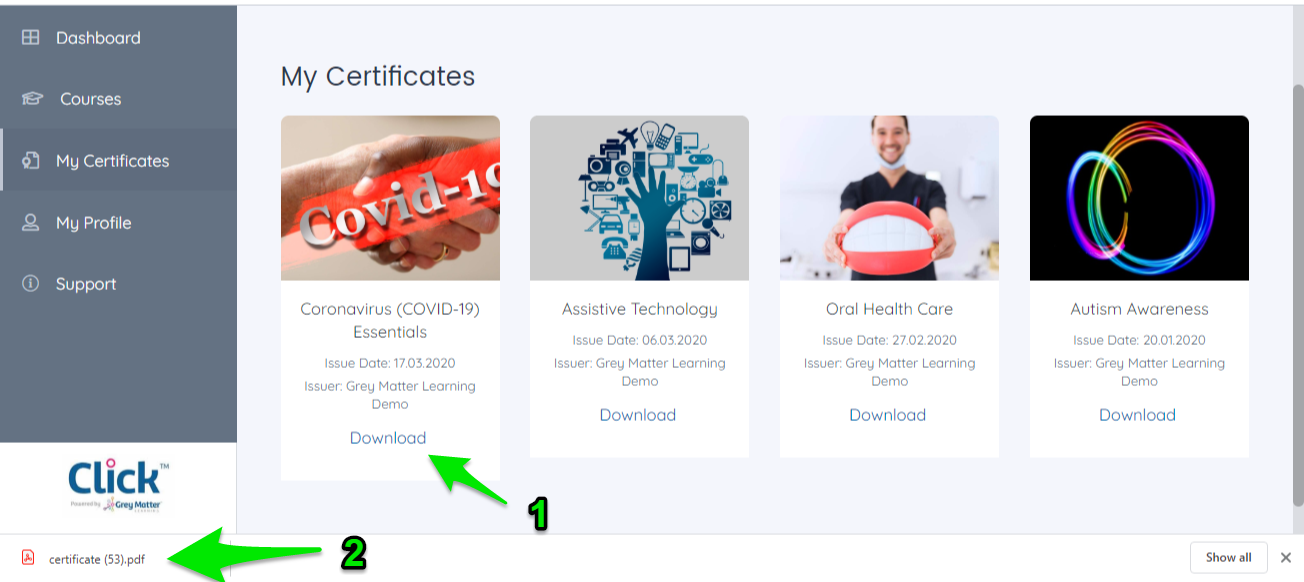The height and width of the screenshot is (582, 1304).
Task: Click the Courses graduation cap icon
Action: (32, 99)
